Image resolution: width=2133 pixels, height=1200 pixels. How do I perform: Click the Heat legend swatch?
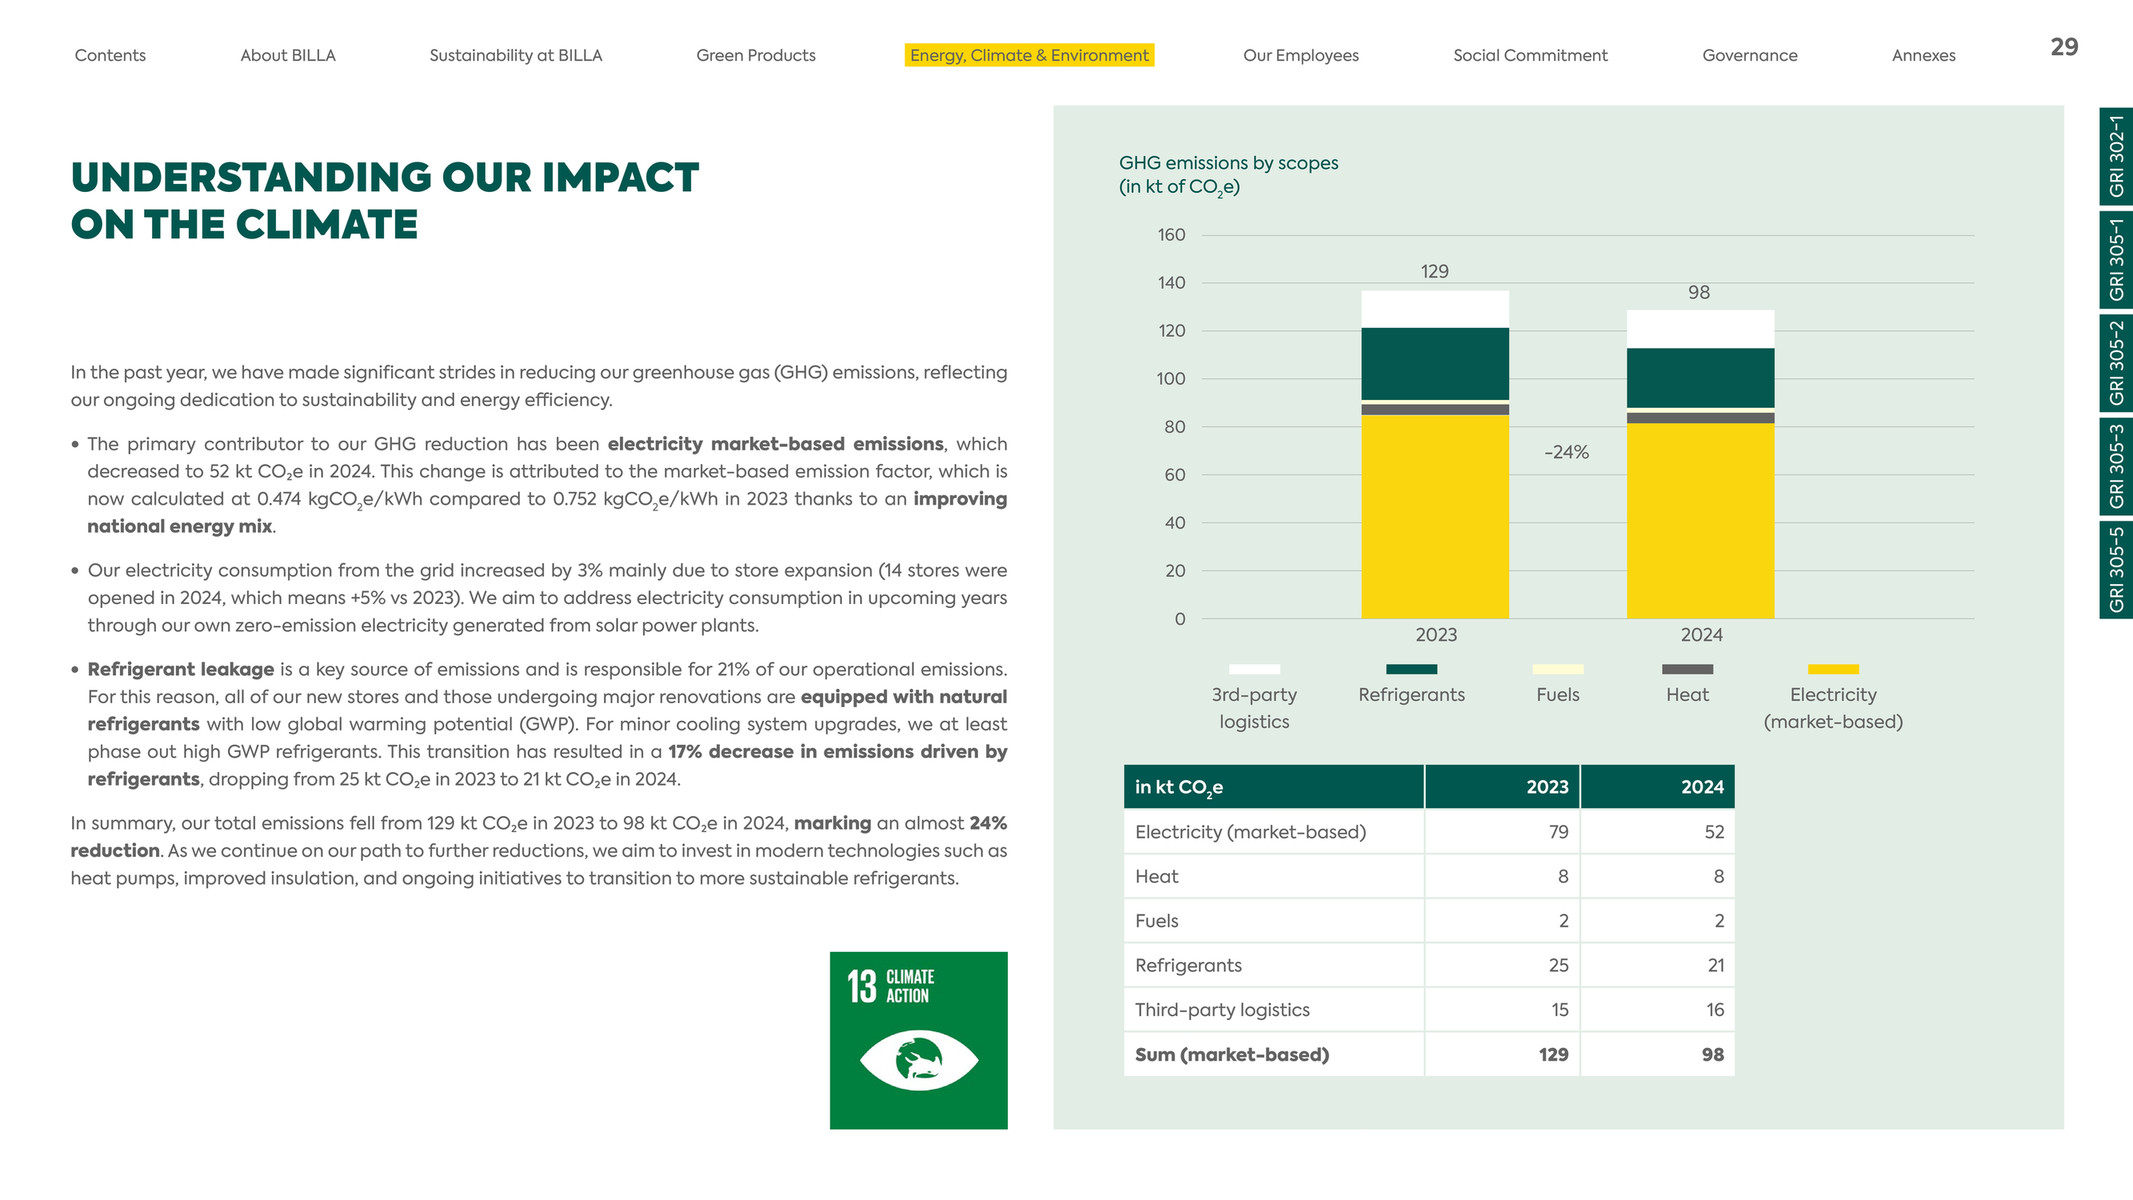[1687, 669]
